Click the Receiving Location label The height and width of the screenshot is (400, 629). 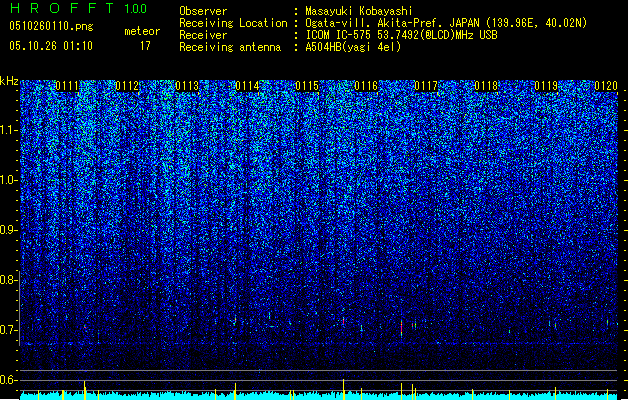(x=233, y=23)
